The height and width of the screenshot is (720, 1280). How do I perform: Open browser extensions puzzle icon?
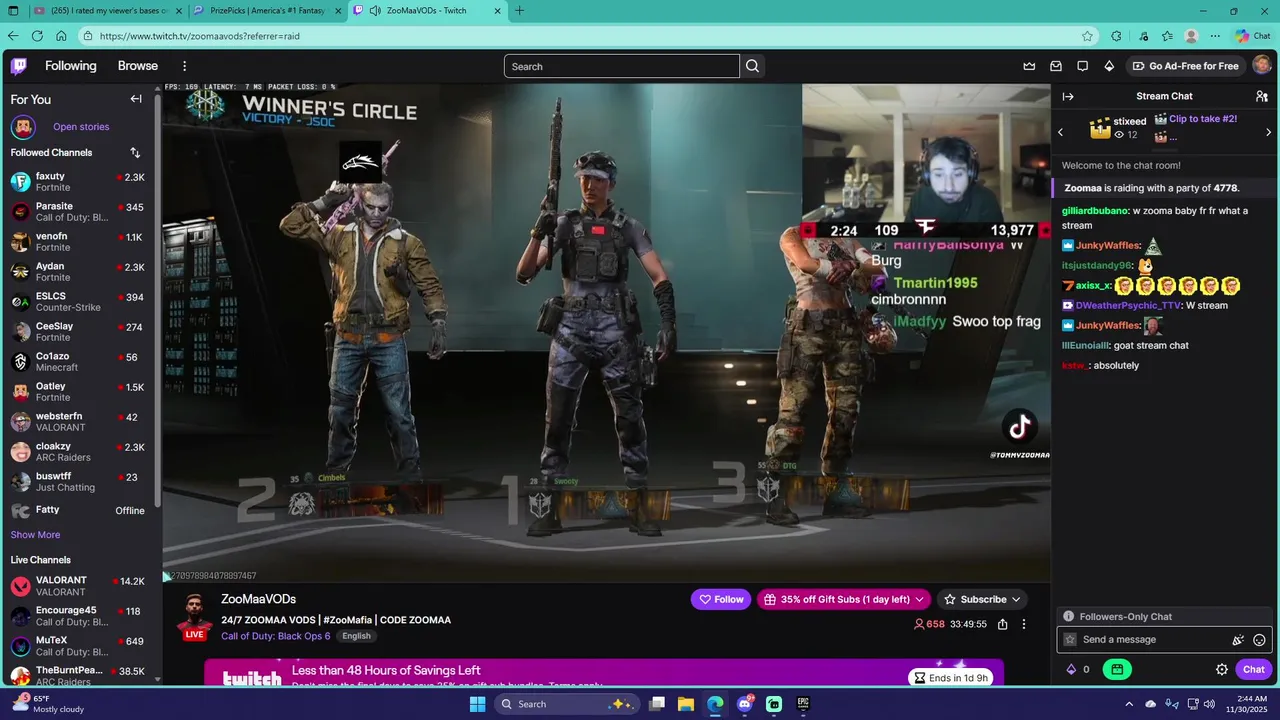point(1117,36)
